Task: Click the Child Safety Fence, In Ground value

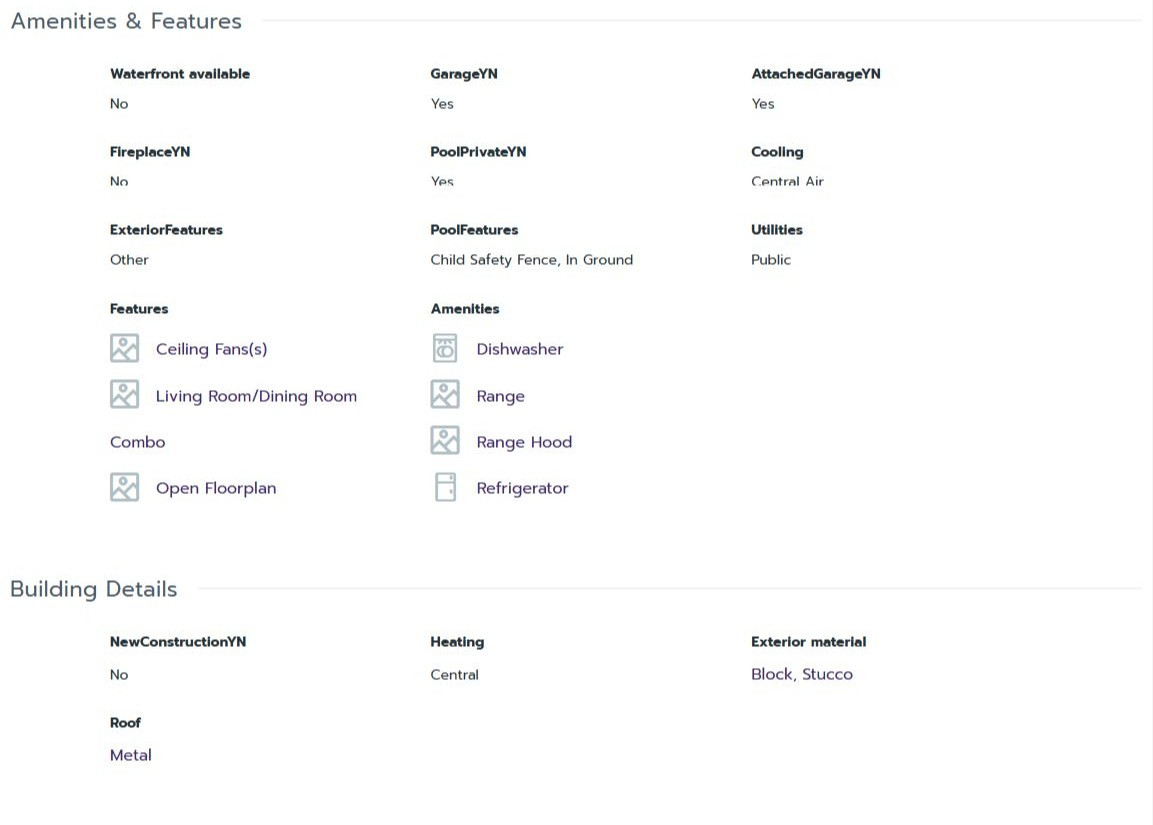Action: [x=531, y=260]
